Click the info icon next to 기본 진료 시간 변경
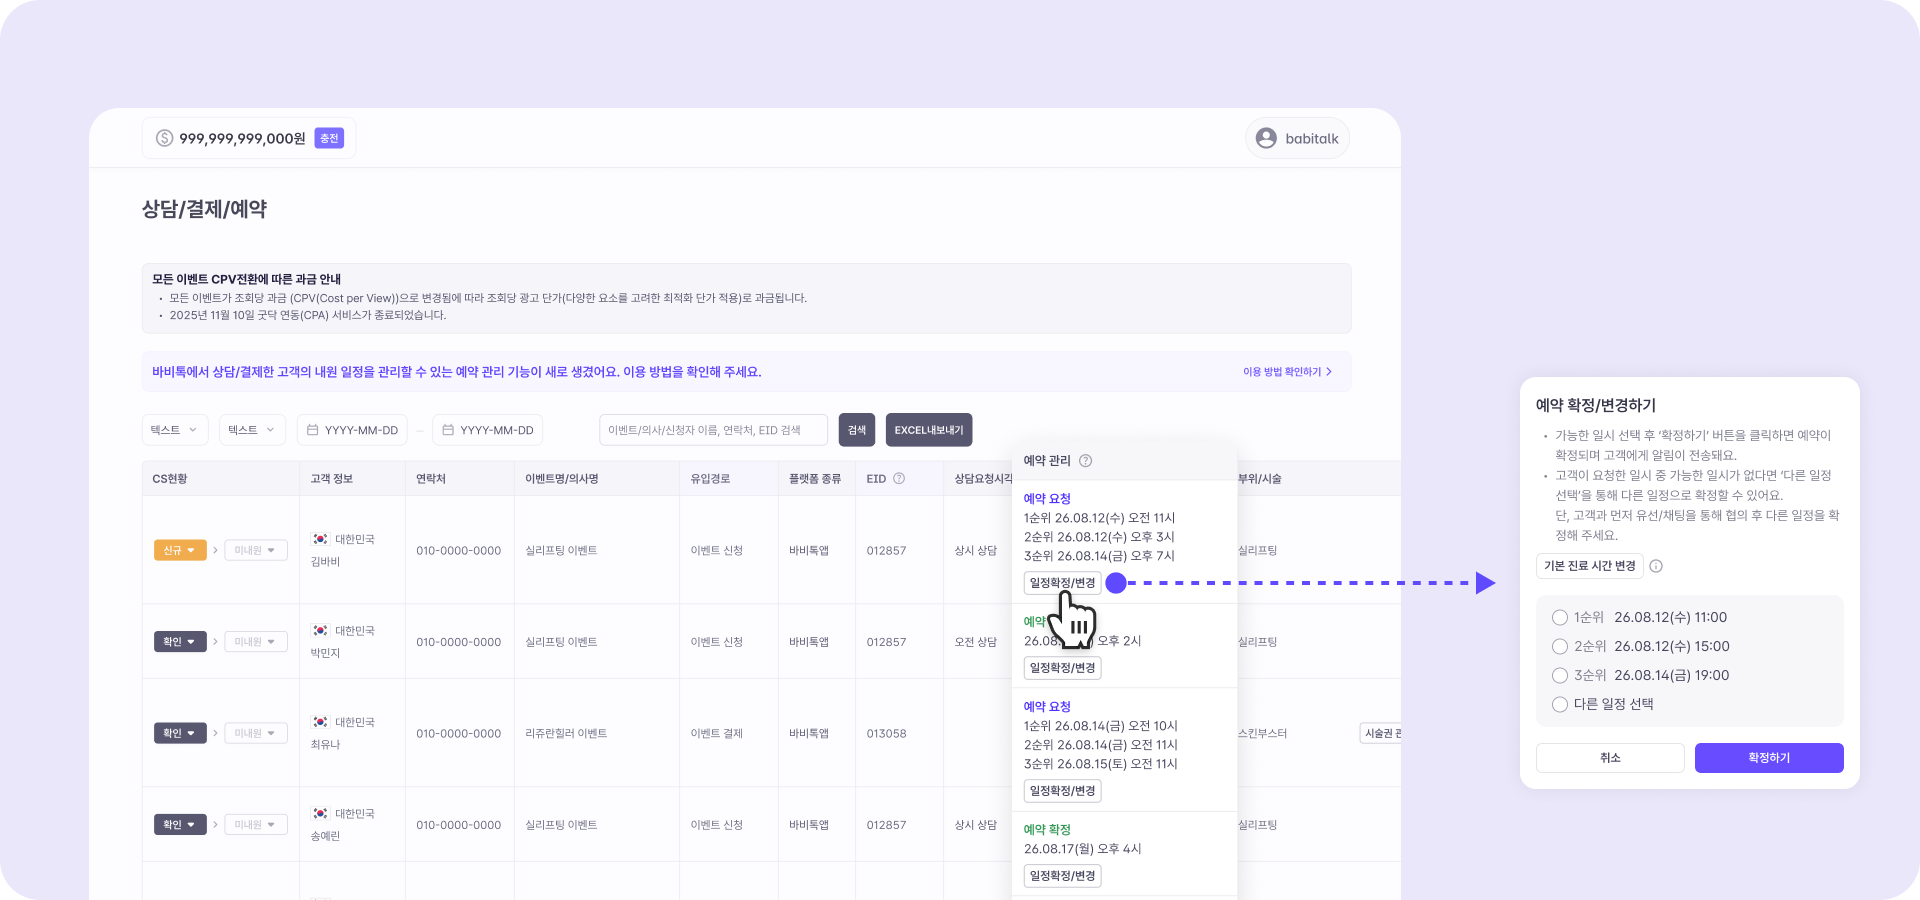The height and width of the screenshot is (900, 1920). coord(1656,566)
